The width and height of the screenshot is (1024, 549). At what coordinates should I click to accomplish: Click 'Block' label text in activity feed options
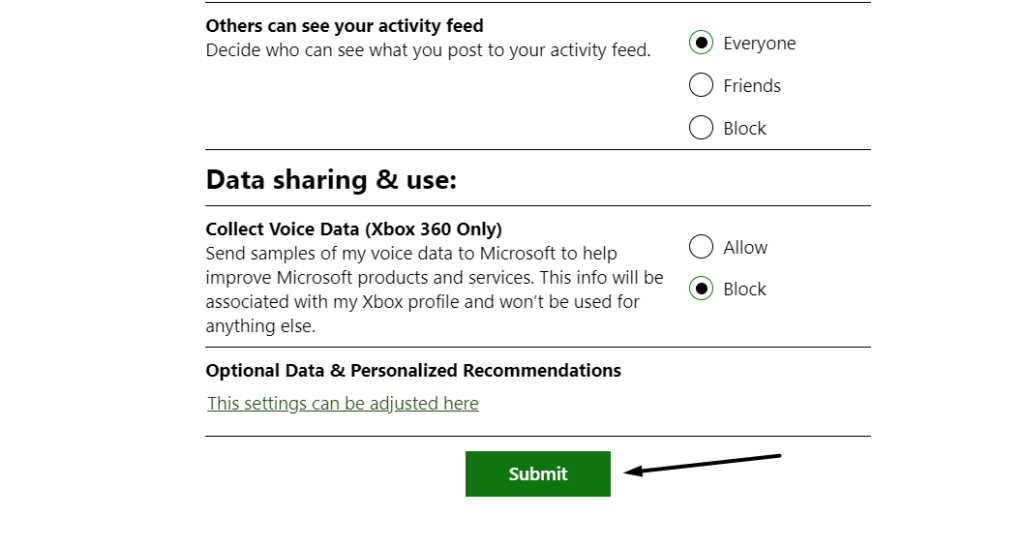click(x=745, y=129)
